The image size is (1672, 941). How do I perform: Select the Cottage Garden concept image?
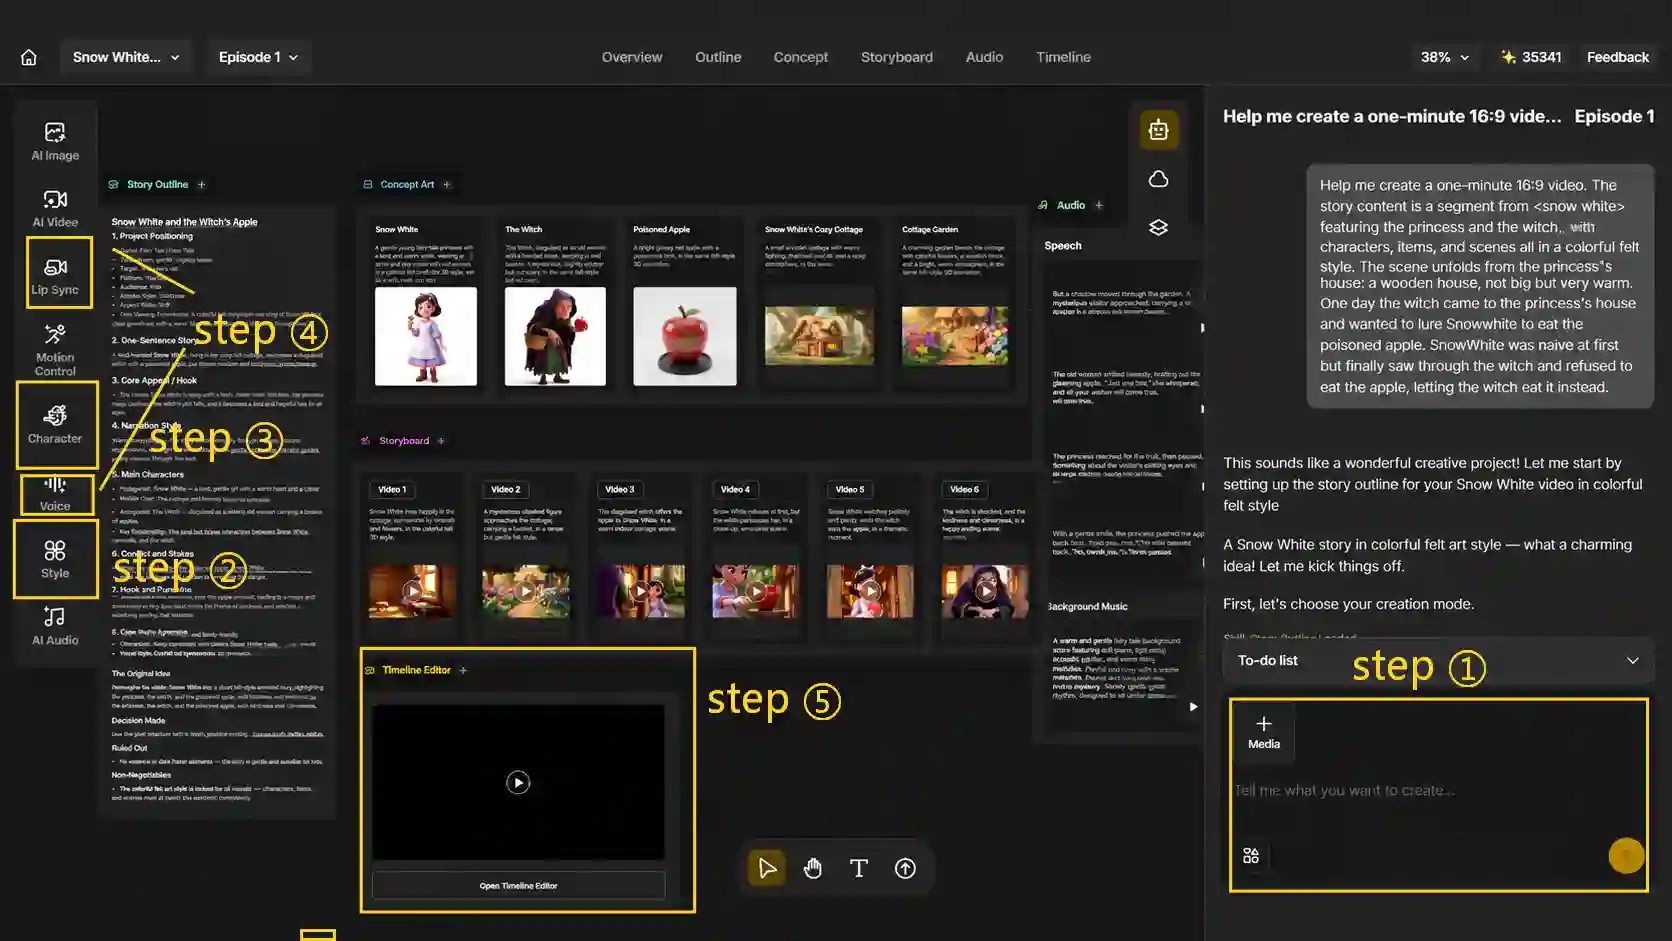click(955, 334)
